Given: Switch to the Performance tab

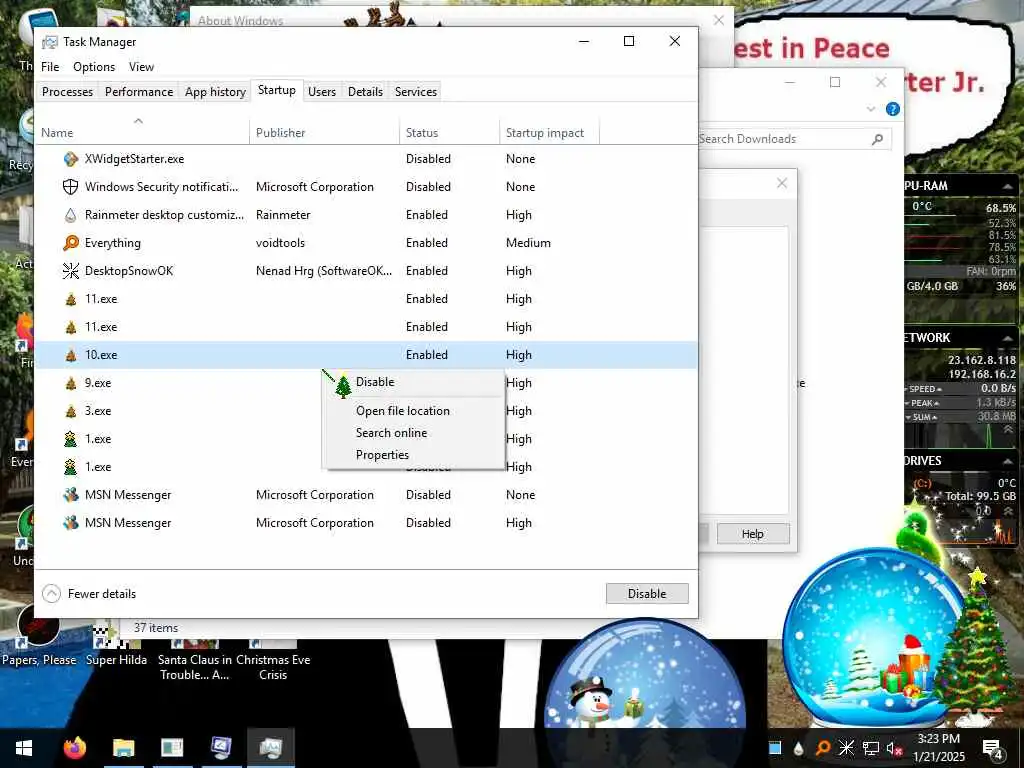Looking at the screenshot, I should [x=139, y=91].
